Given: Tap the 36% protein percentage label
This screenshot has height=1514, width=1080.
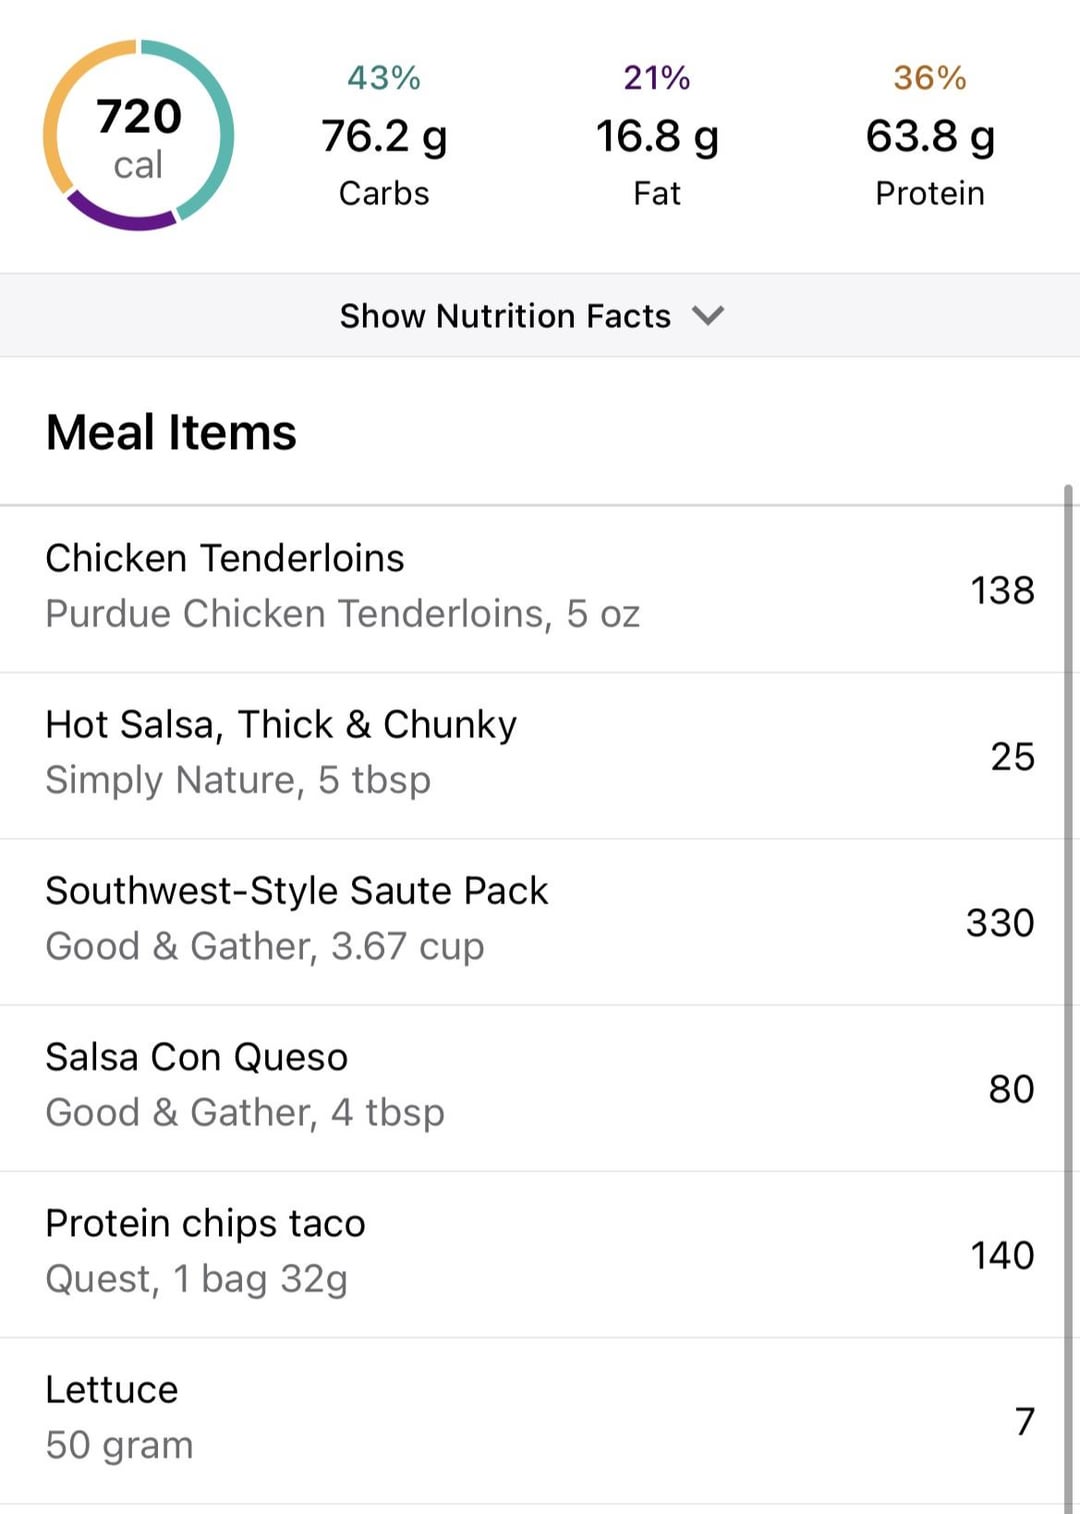Looking at the screenshot, I should (x=930, y=78).
